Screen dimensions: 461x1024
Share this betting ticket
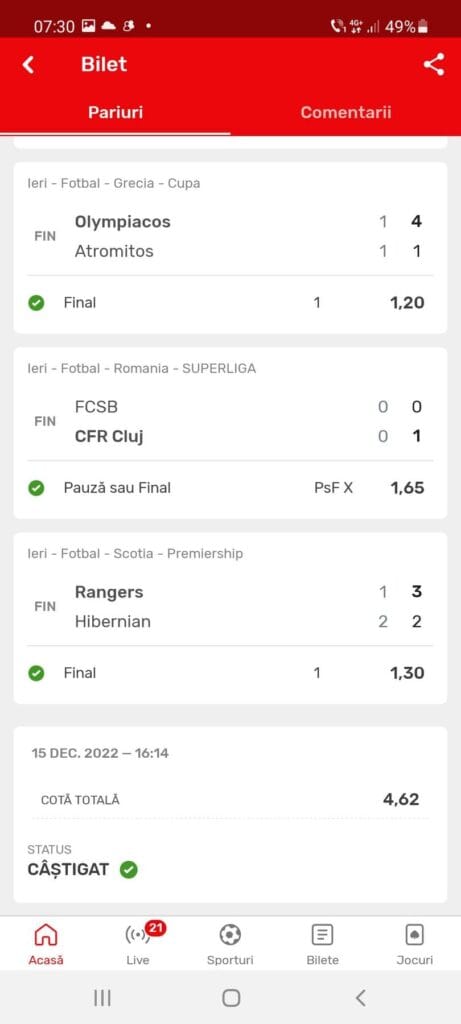point(434,64)
